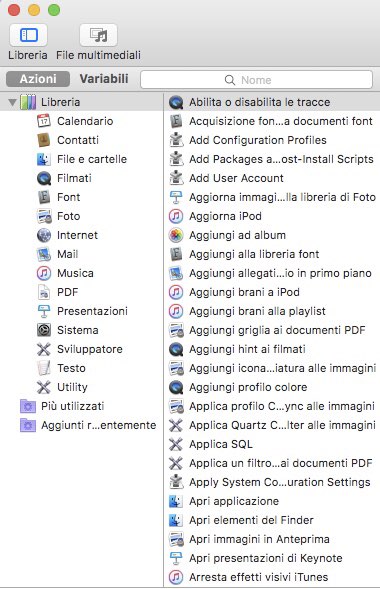Select the Sviluppatore tools icon
This screenshot has width=380, height=589.
pos(44,349)
